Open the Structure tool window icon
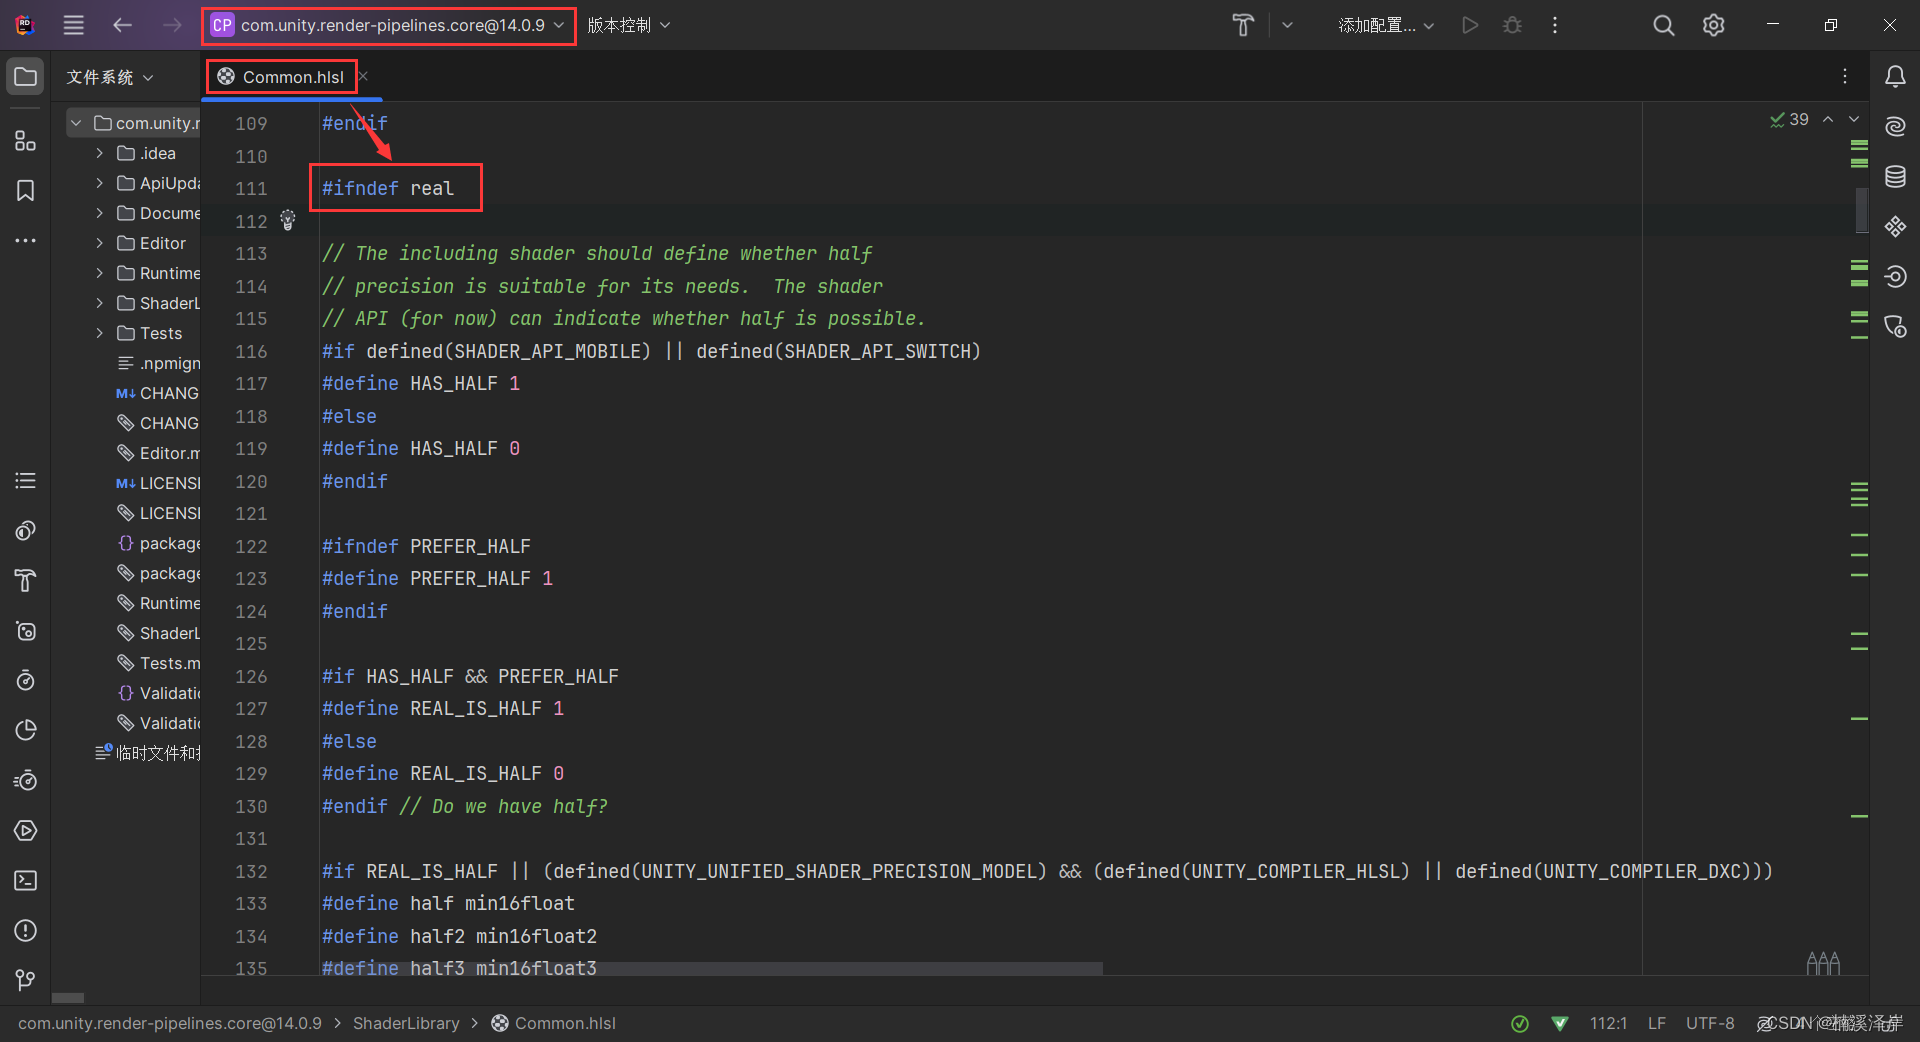This screenshot has width=1920, height=1042. (26, 141)
